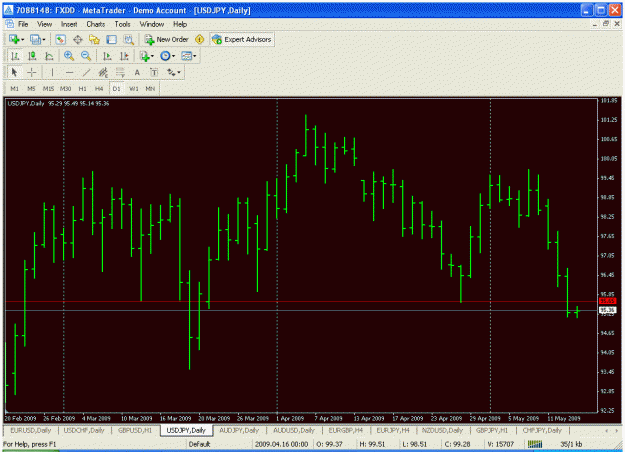The image size is (625, 452).
Task: Open the Window menu
Action: [151, 24]
